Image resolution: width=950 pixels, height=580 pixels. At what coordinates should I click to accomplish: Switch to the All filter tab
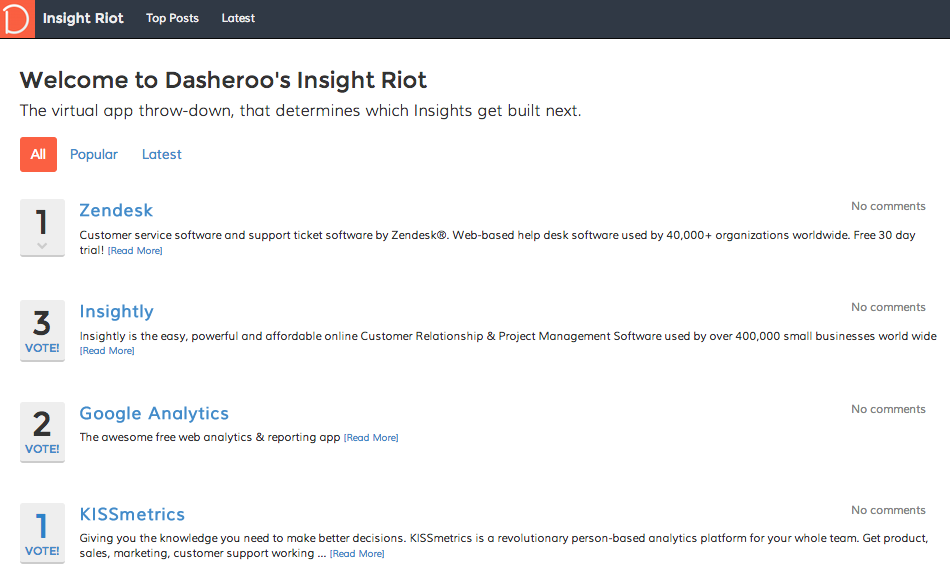(38, 154)
